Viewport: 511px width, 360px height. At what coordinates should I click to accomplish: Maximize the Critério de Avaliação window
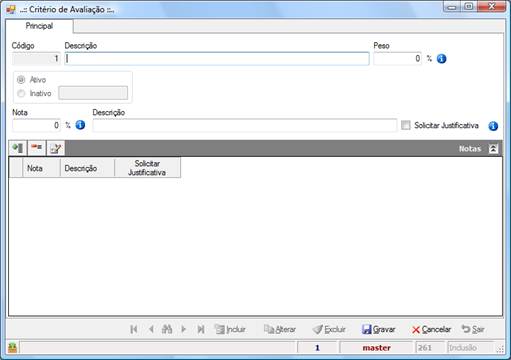click(469, 7)
